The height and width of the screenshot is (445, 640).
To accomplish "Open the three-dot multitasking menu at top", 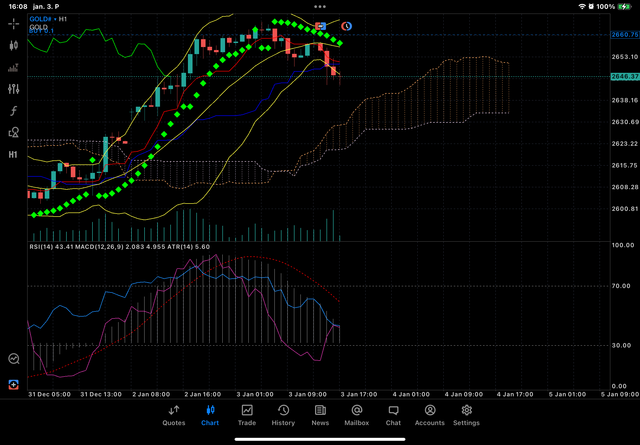I will [x=320, y=7].
